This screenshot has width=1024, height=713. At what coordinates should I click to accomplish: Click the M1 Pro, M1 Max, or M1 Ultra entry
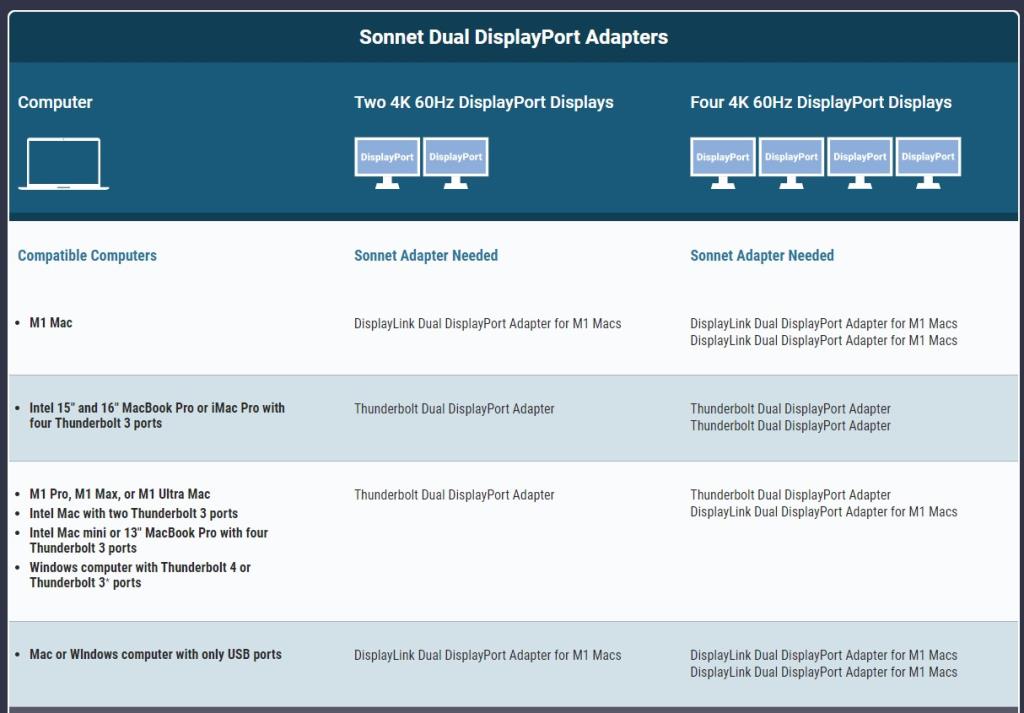click(120, 494)
